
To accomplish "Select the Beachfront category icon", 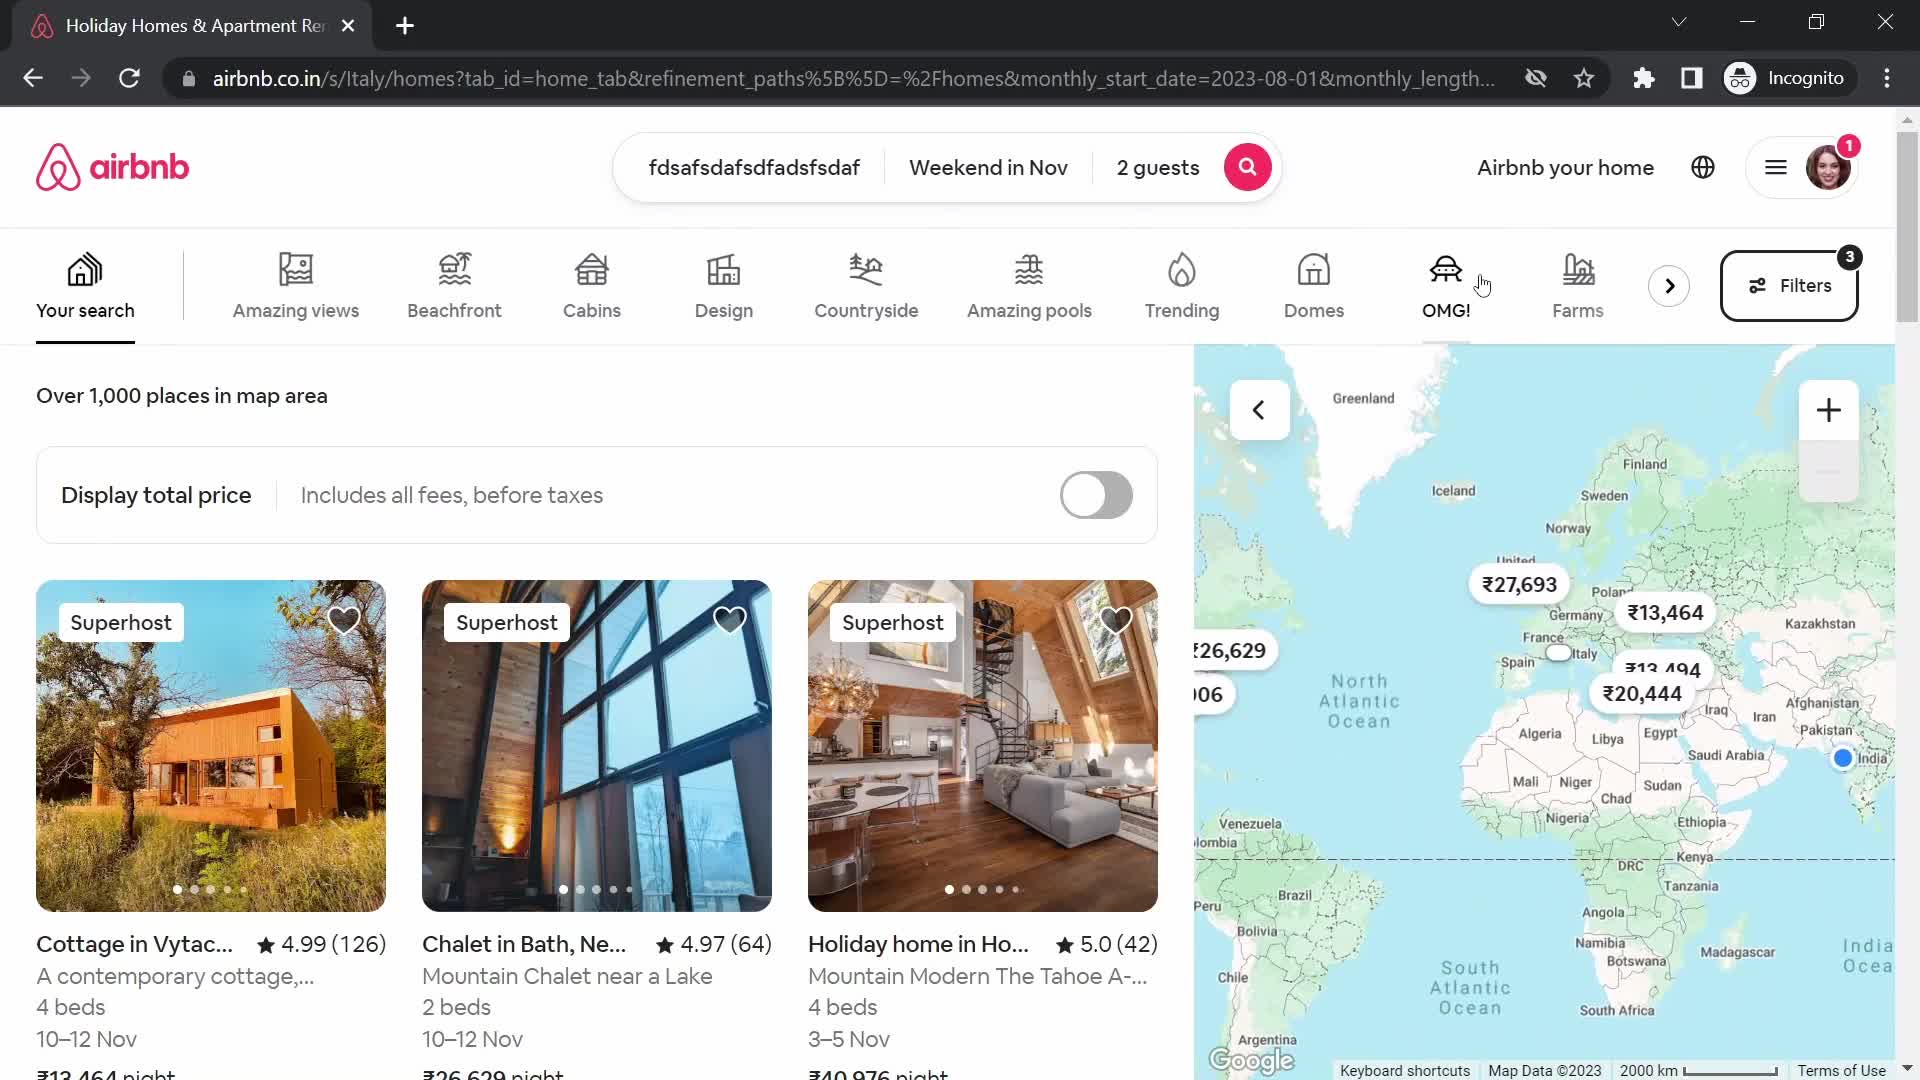I will click(455, 284).
